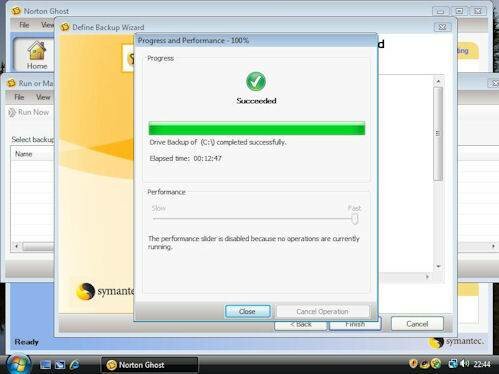Open File menu in Norton Ghost window

point(24,25)
